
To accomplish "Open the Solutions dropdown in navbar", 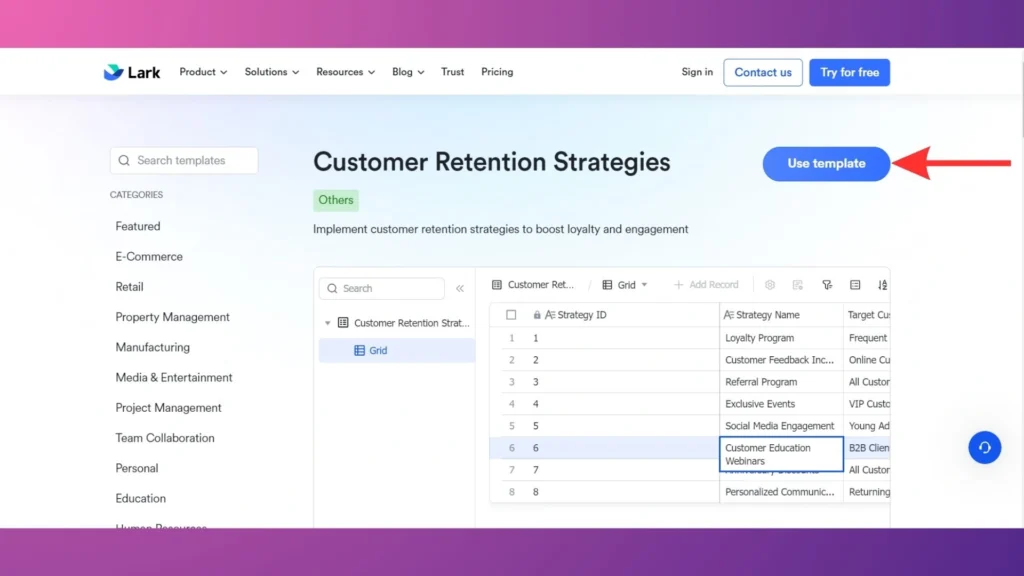I will pos(271,72).
